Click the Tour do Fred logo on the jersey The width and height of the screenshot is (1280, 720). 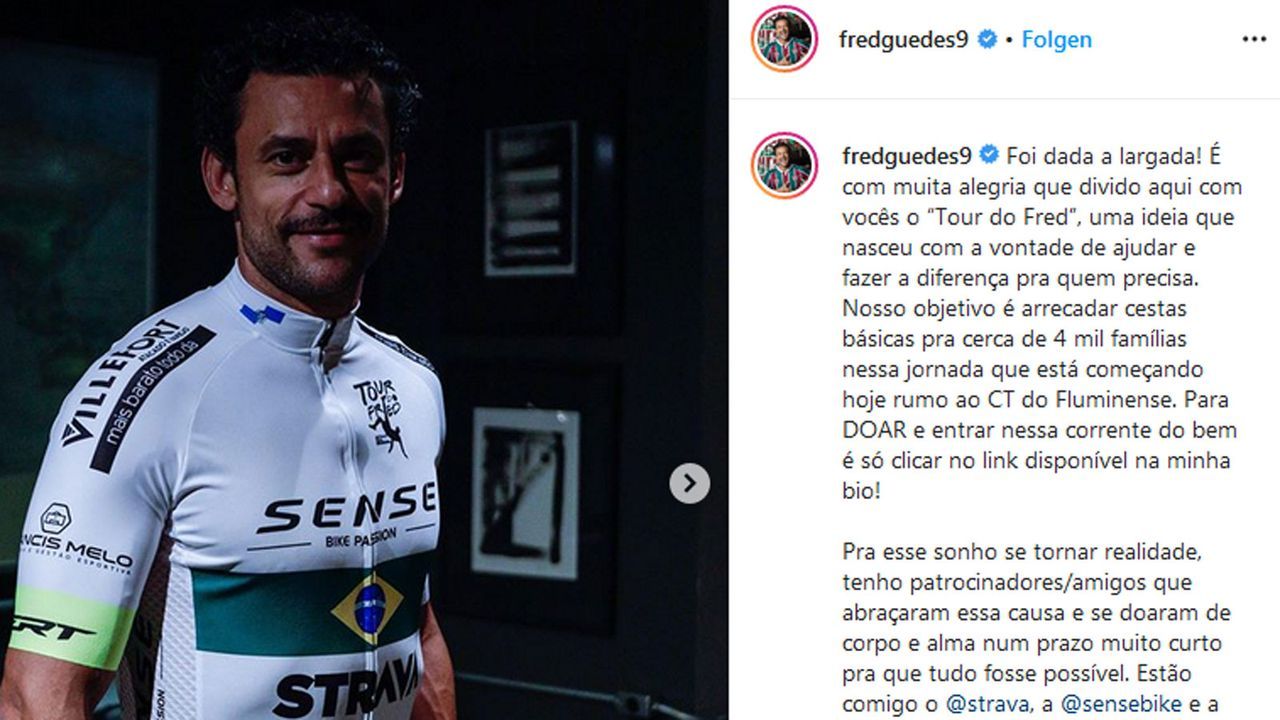pos(380,417)
